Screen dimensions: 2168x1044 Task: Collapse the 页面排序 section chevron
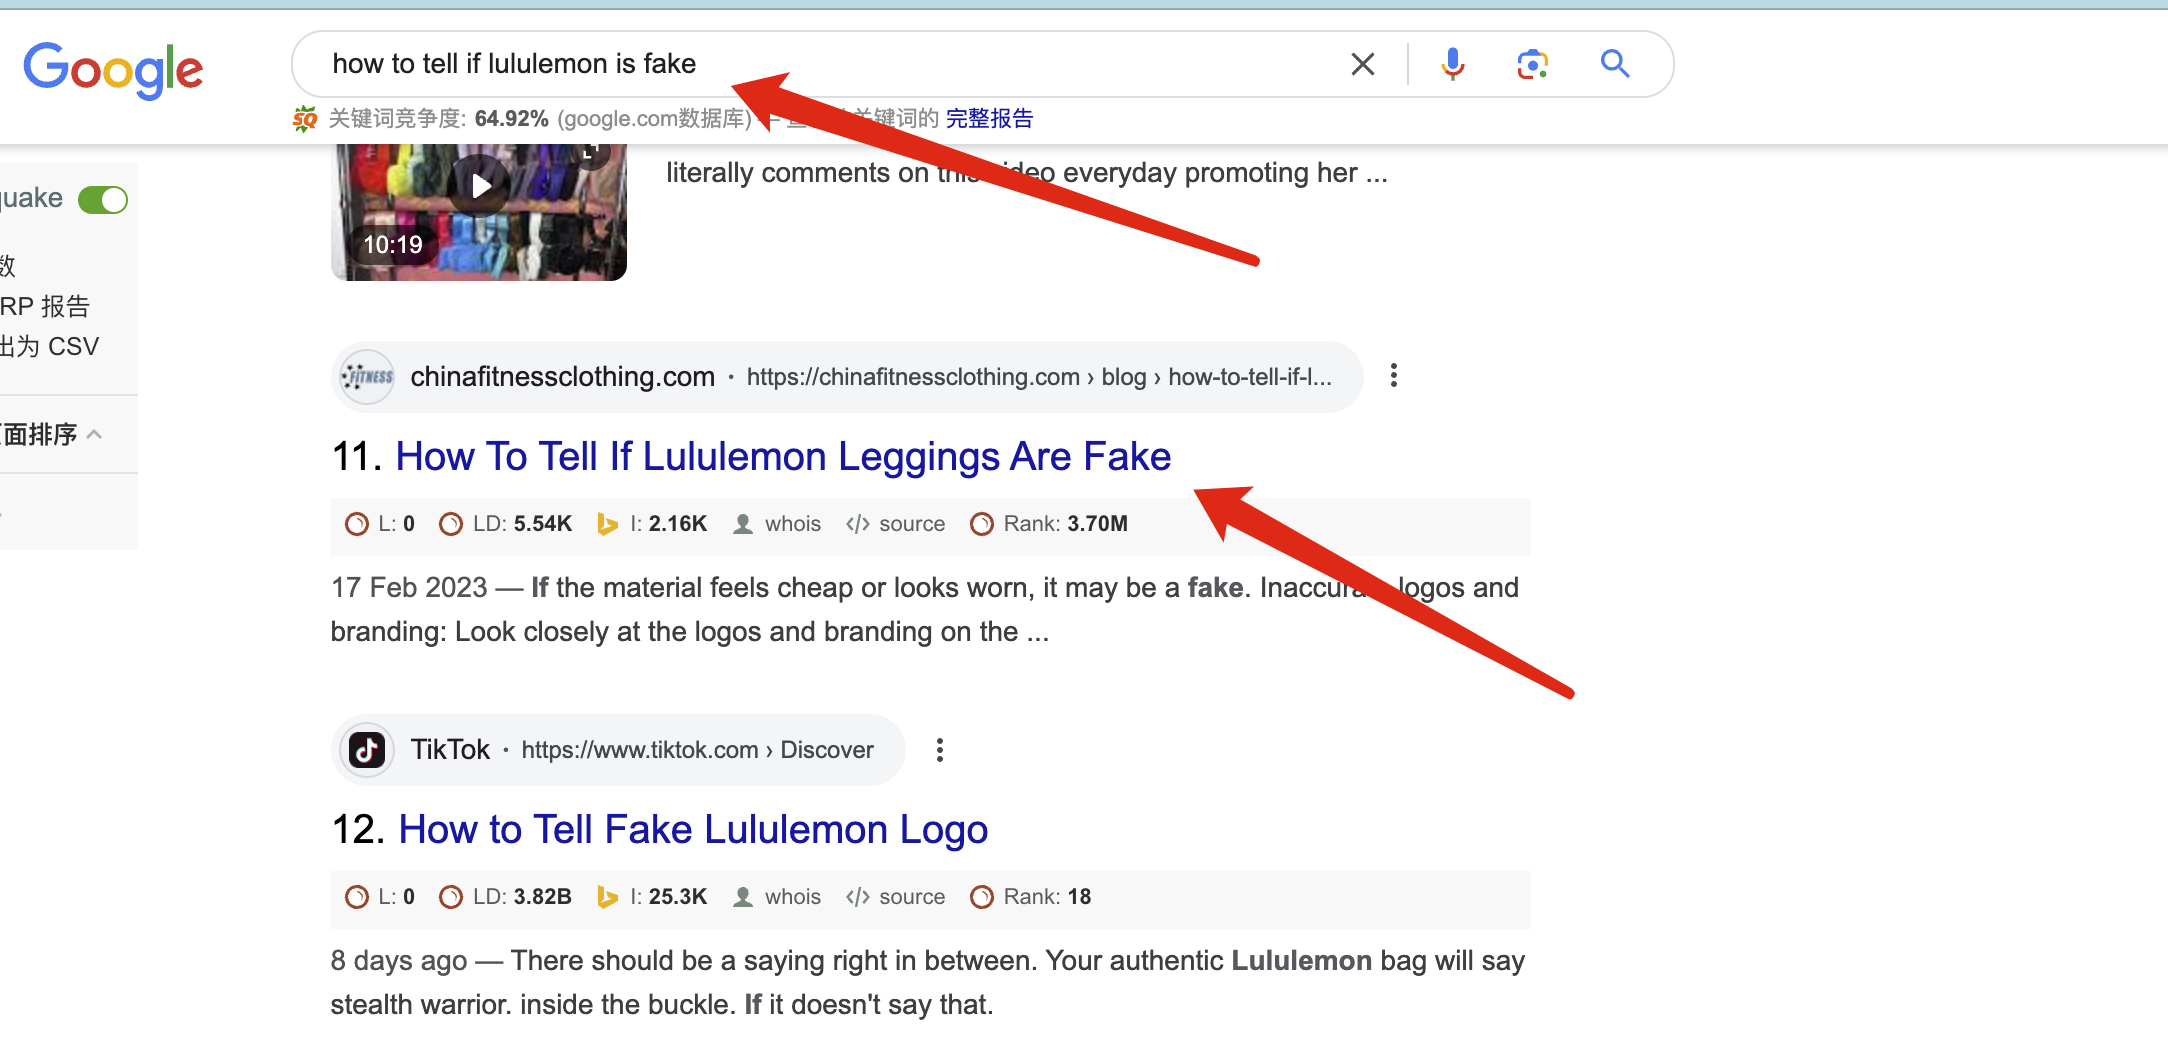pyautogui.click(x=94, y=434)
